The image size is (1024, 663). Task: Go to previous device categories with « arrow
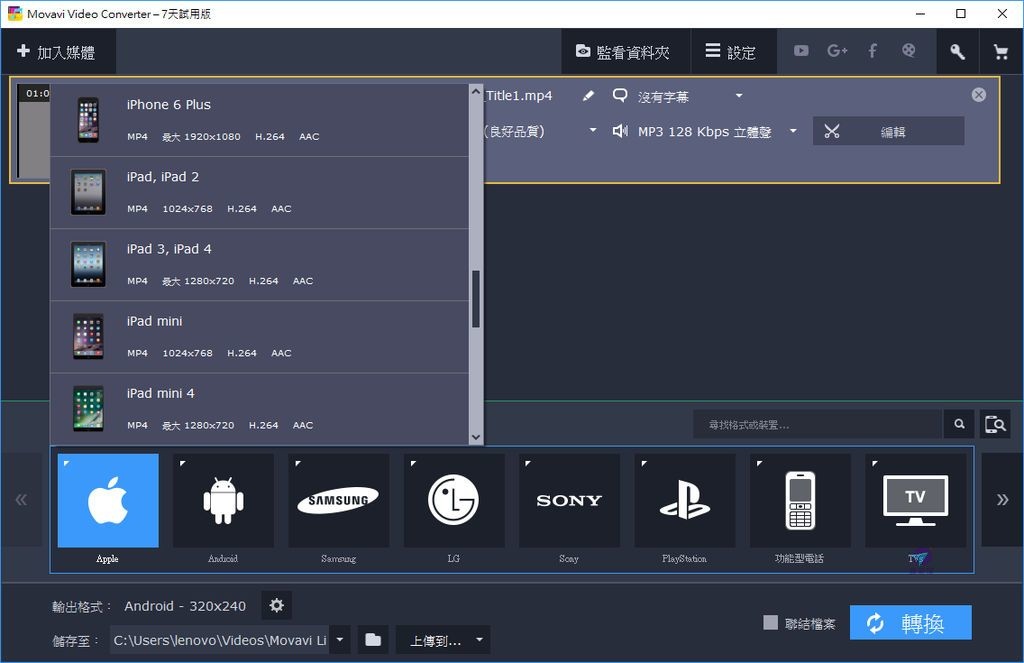22,500
